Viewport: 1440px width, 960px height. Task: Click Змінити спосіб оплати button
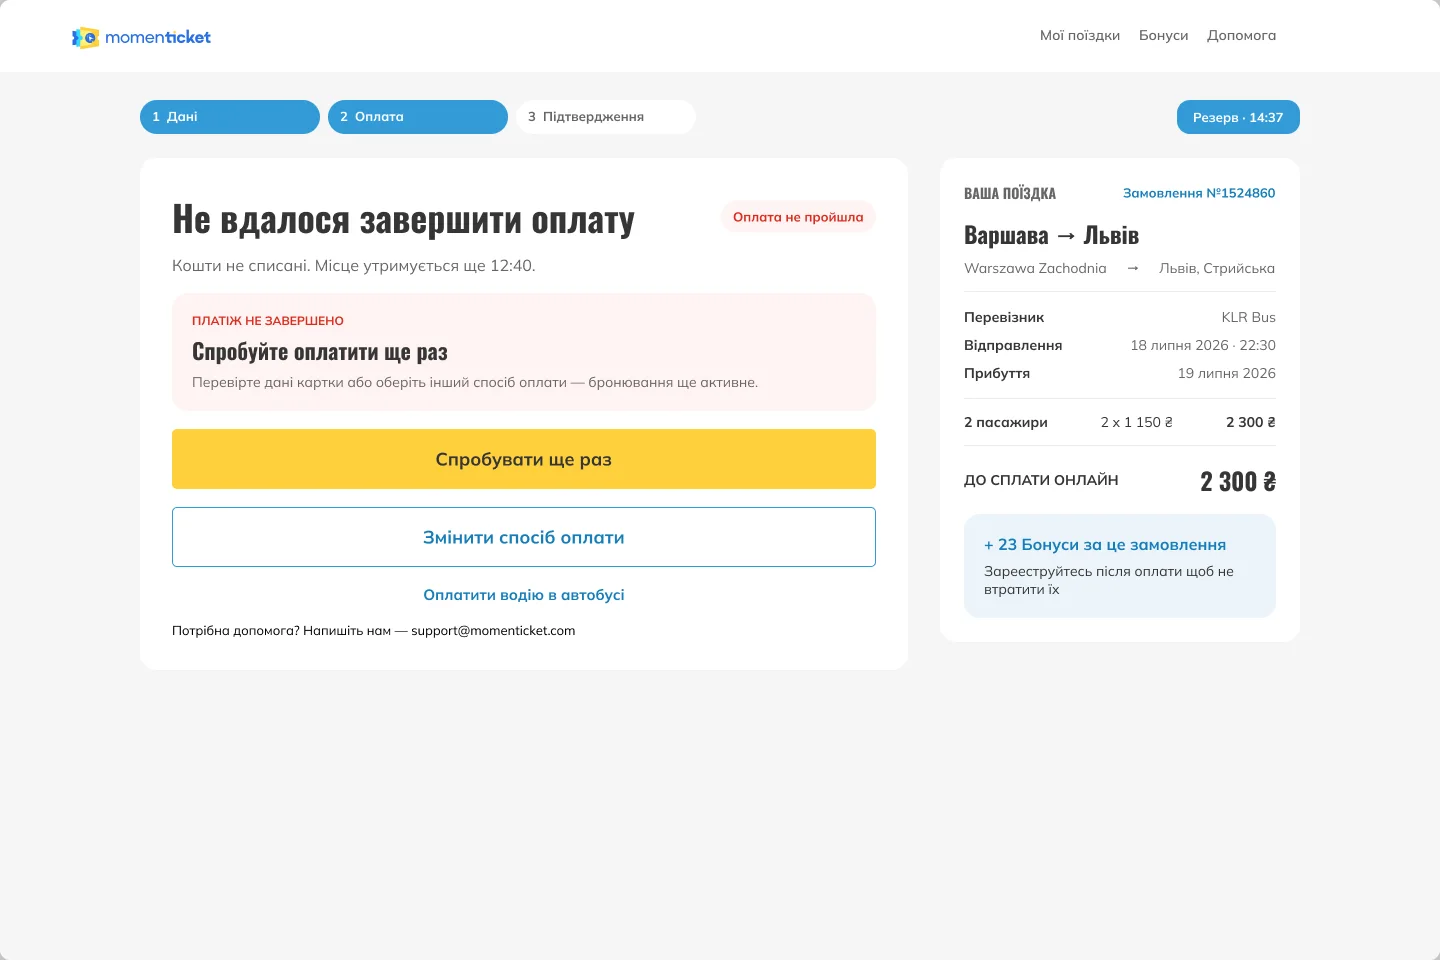(x=524, y=537)
